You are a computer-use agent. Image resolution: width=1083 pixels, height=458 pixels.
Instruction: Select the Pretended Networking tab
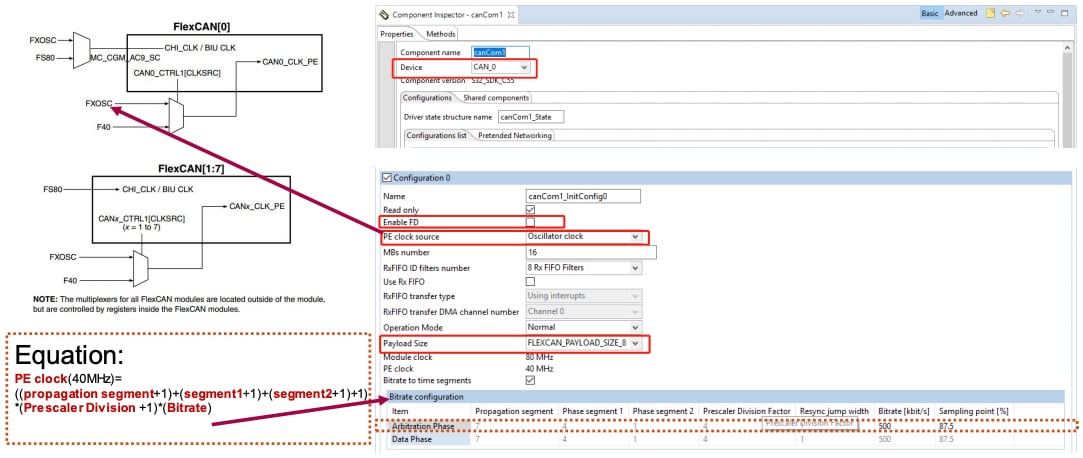[515, 135]
